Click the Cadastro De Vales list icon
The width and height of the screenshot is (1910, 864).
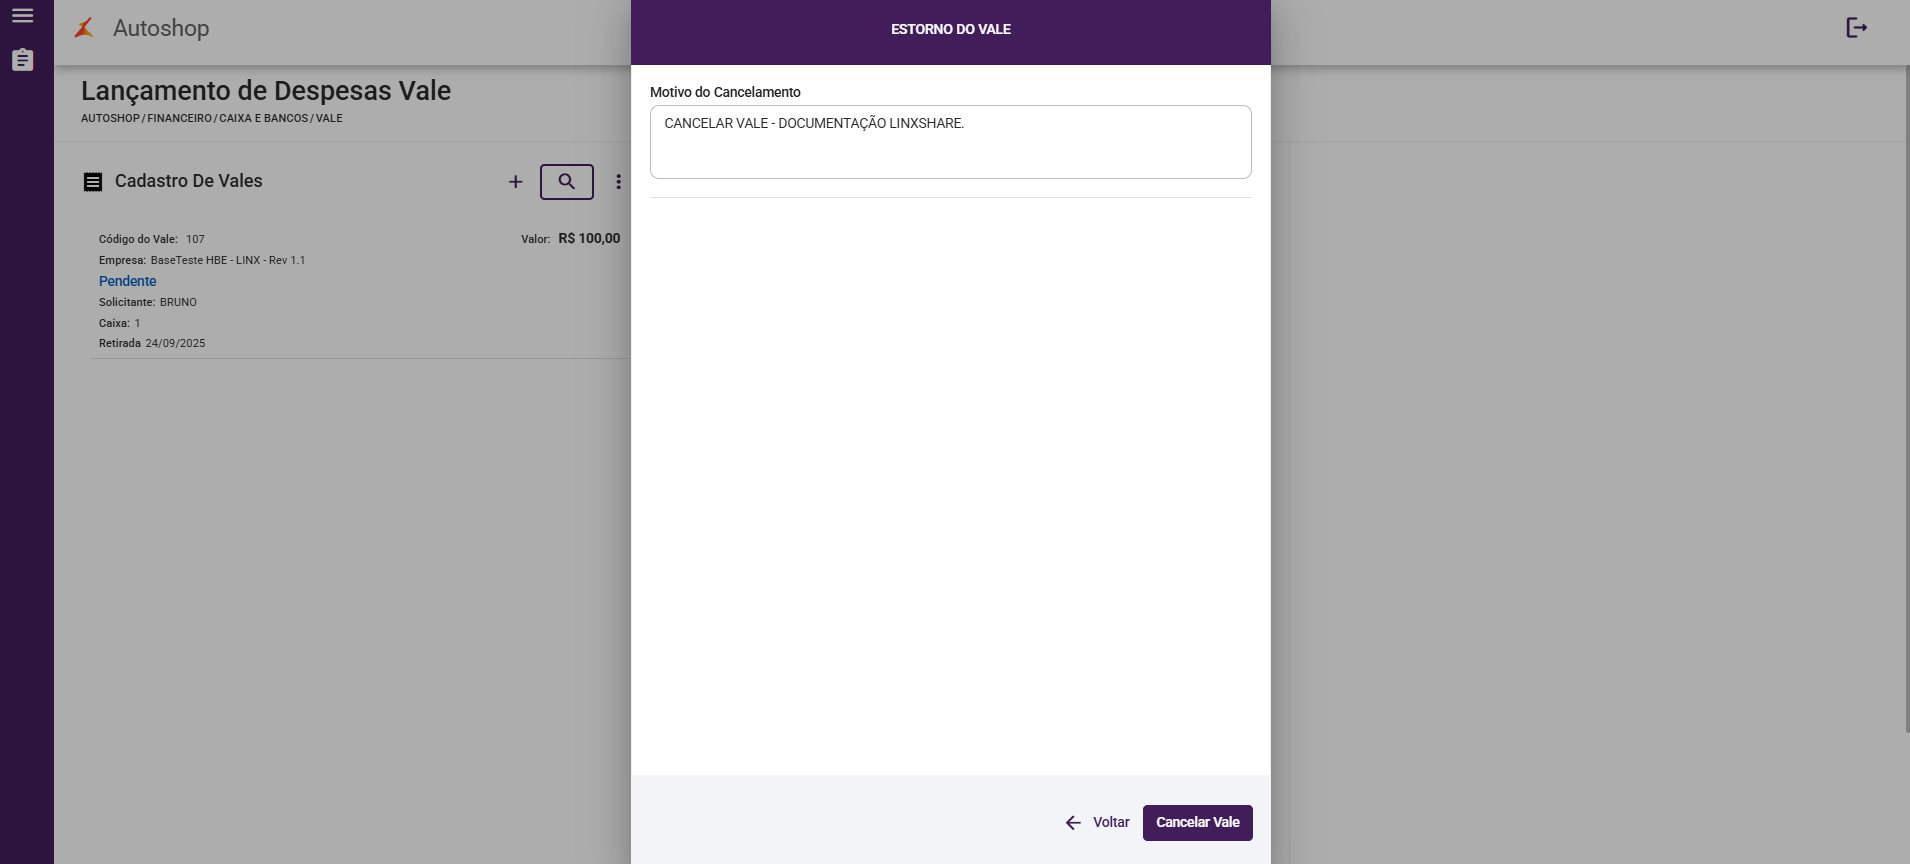point(93,182)
